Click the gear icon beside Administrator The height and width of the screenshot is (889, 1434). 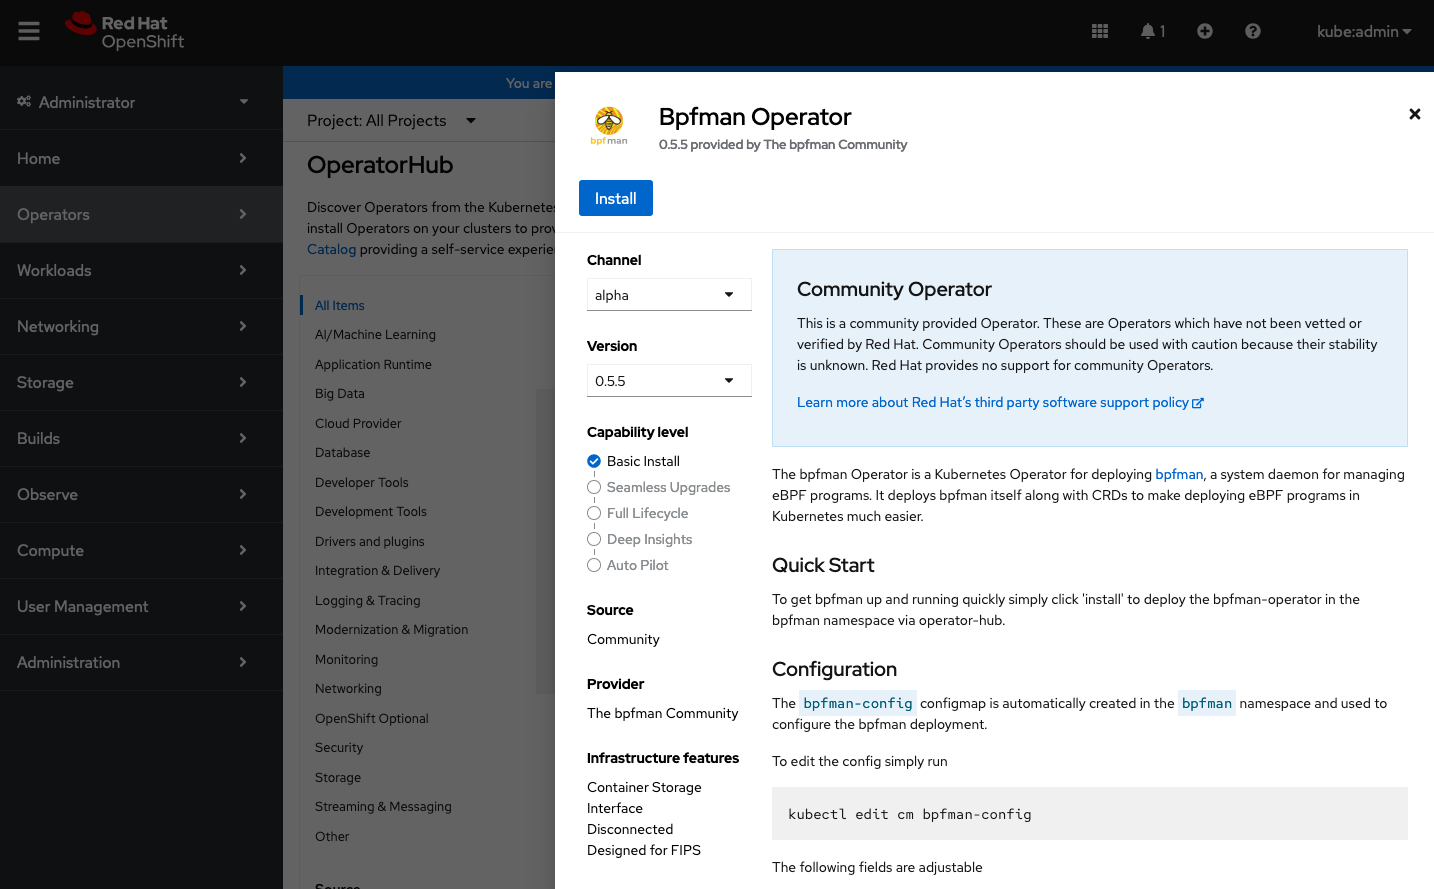pos(24,102)
